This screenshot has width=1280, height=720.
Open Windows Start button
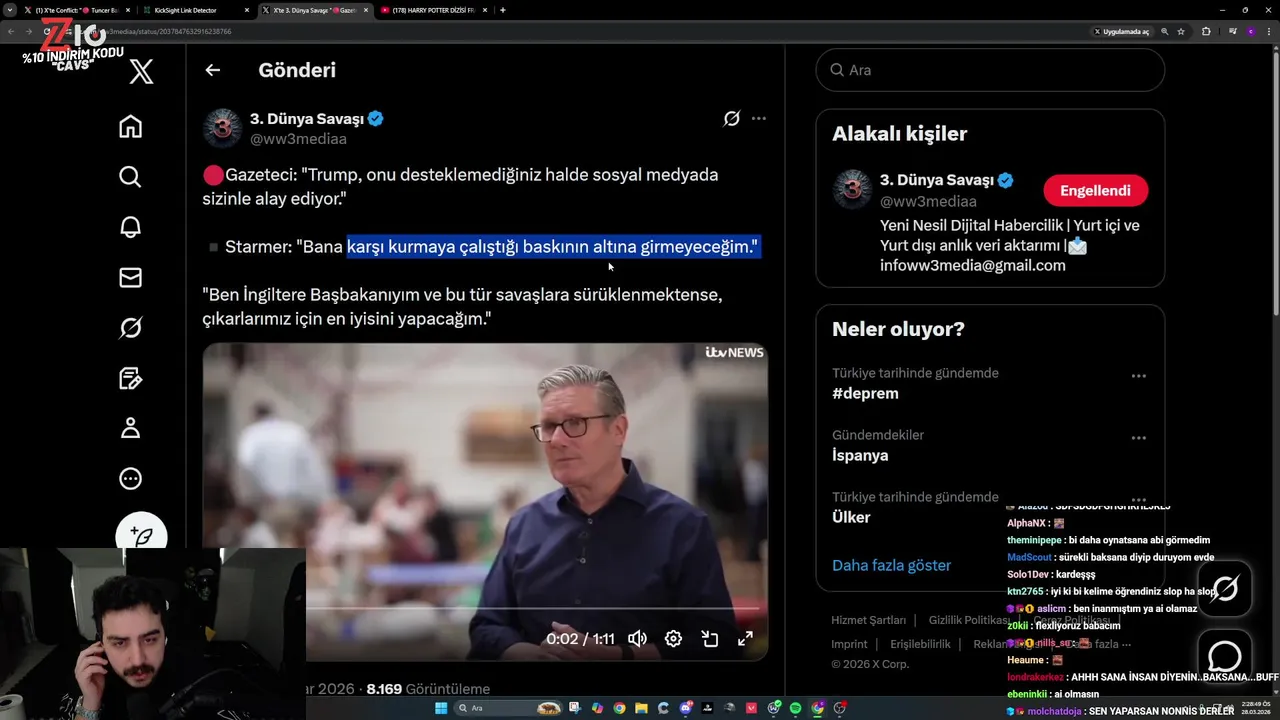[x=441, y=708]
